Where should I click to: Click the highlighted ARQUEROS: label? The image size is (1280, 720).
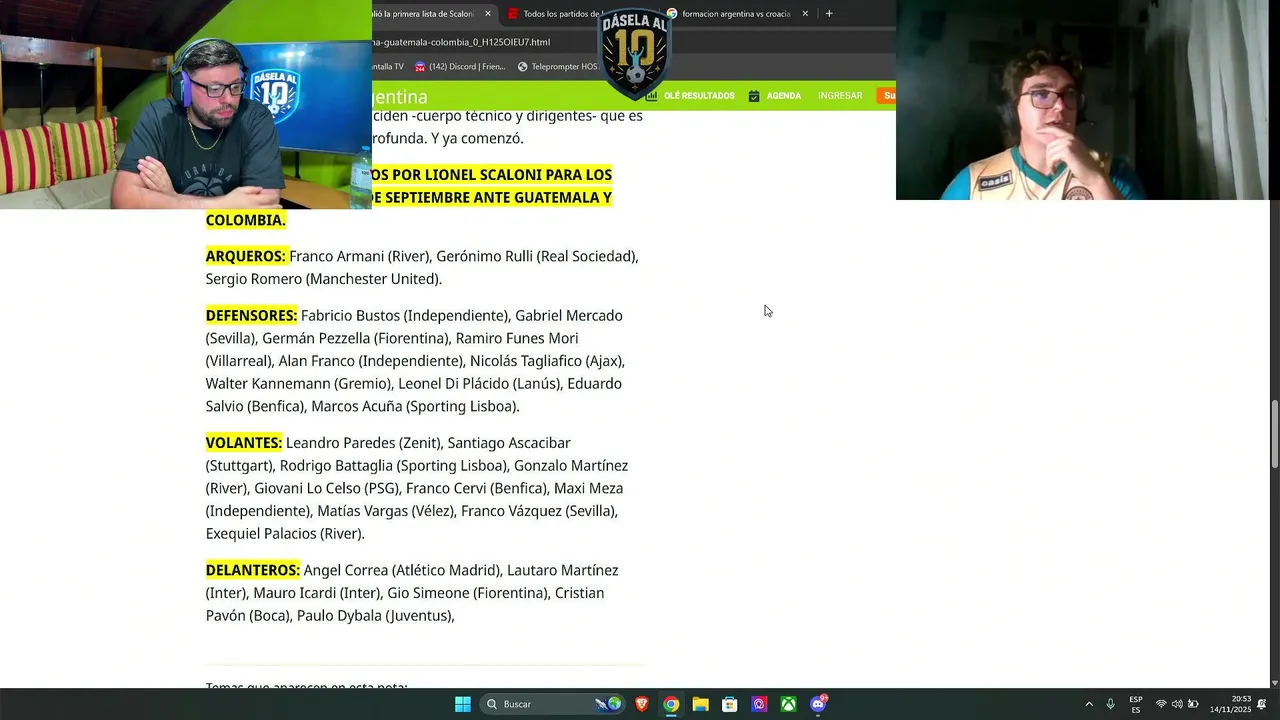coord(246,256)
